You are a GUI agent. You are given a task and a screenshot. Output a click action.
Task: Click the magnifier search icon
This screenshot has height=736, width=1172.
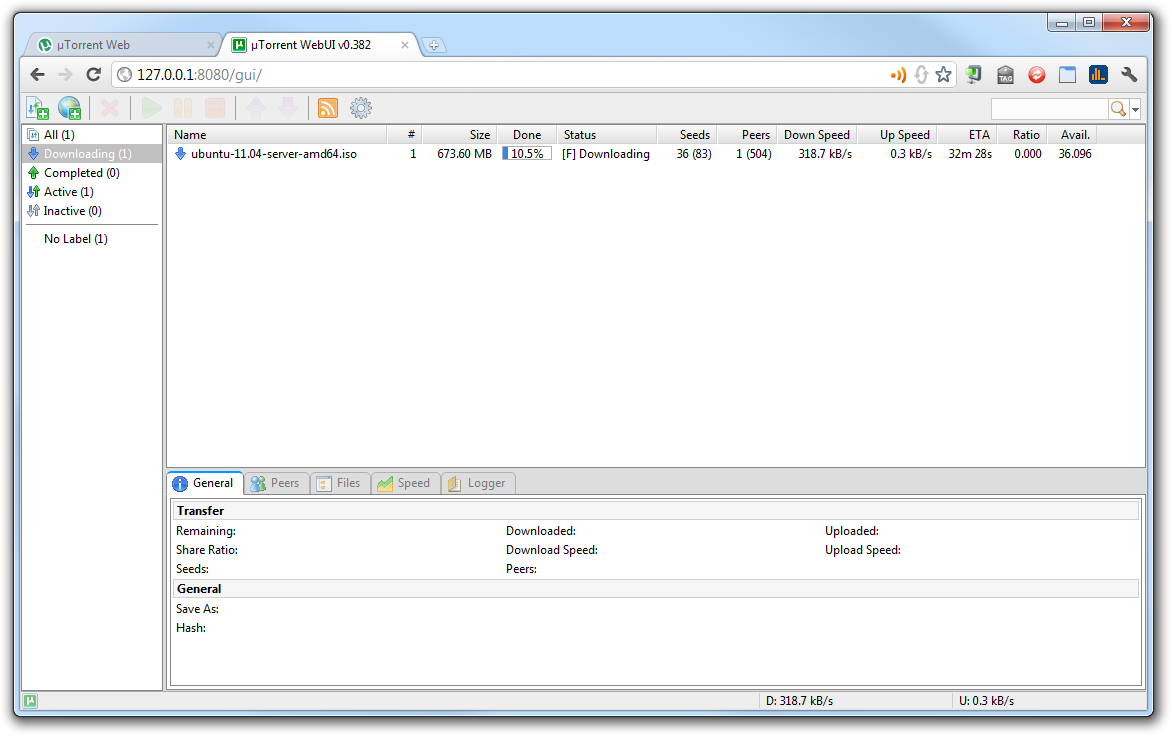pos(1118,109)
